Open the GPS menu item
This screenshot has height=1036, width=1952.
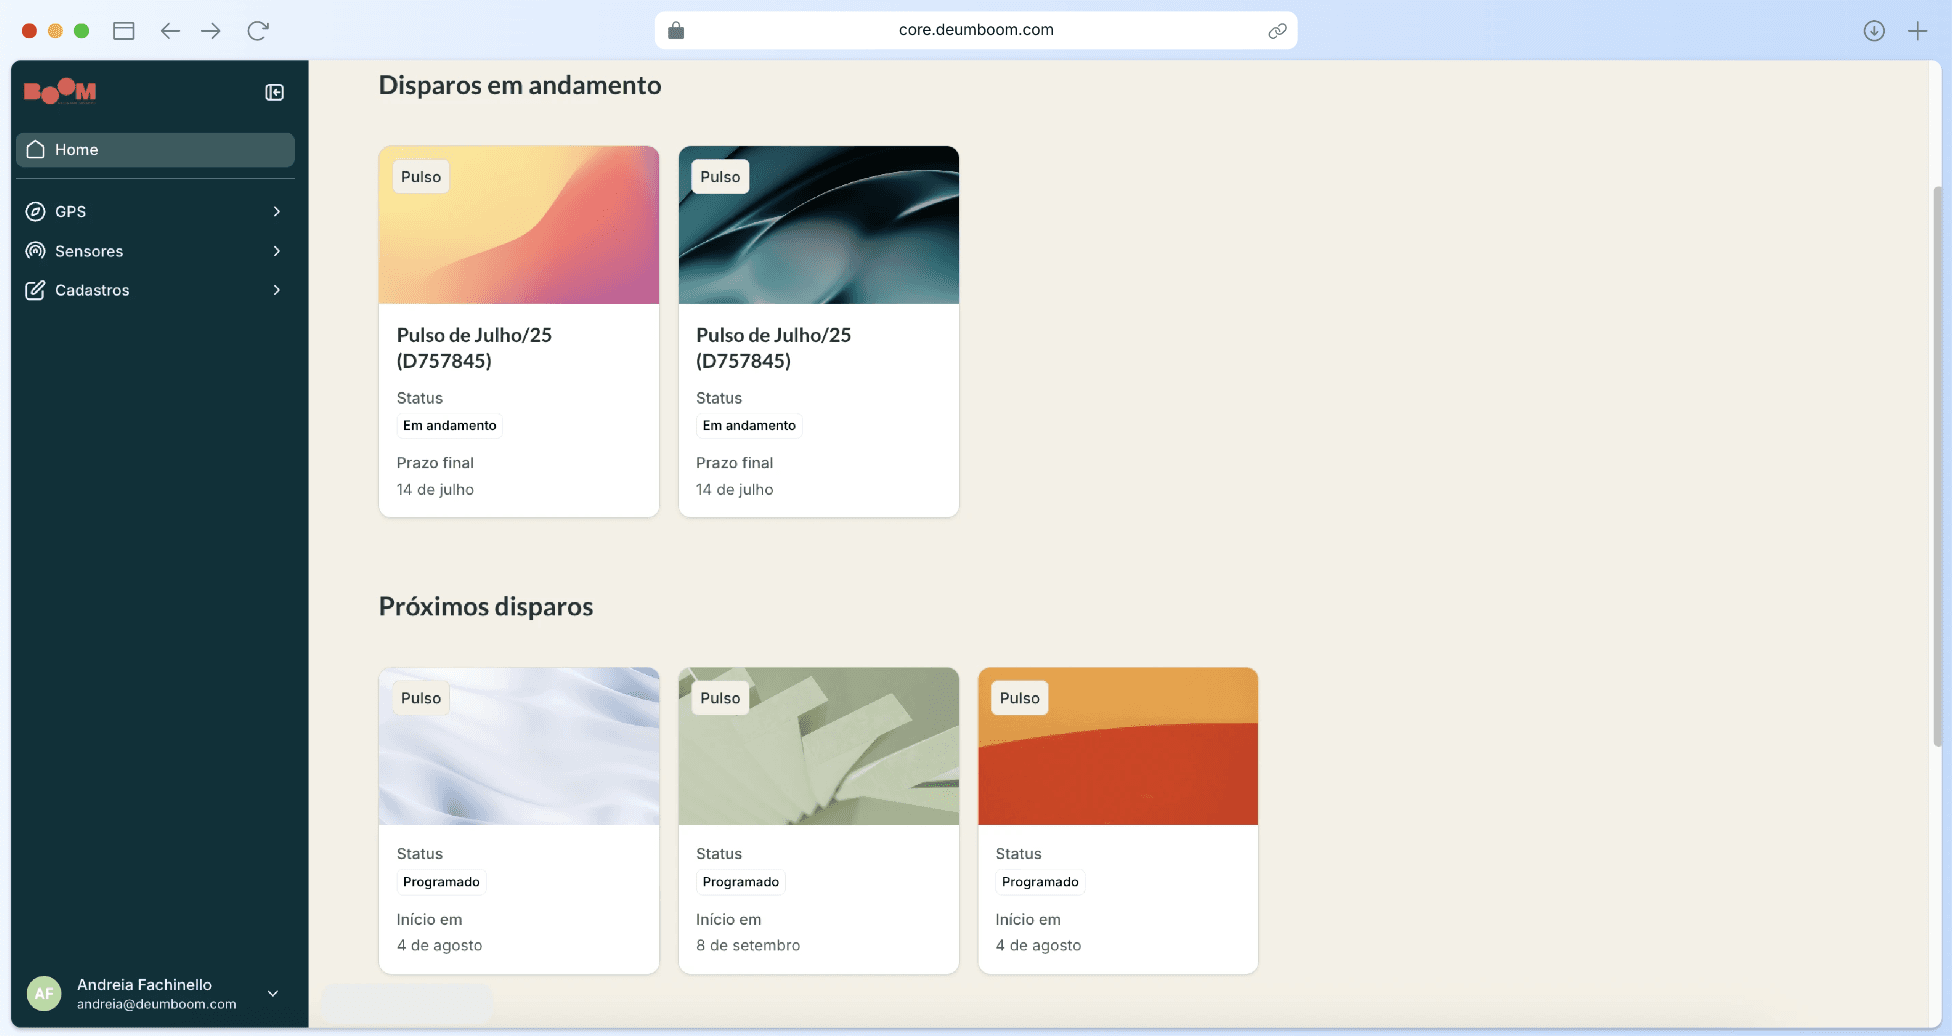(x=155, y=211)
